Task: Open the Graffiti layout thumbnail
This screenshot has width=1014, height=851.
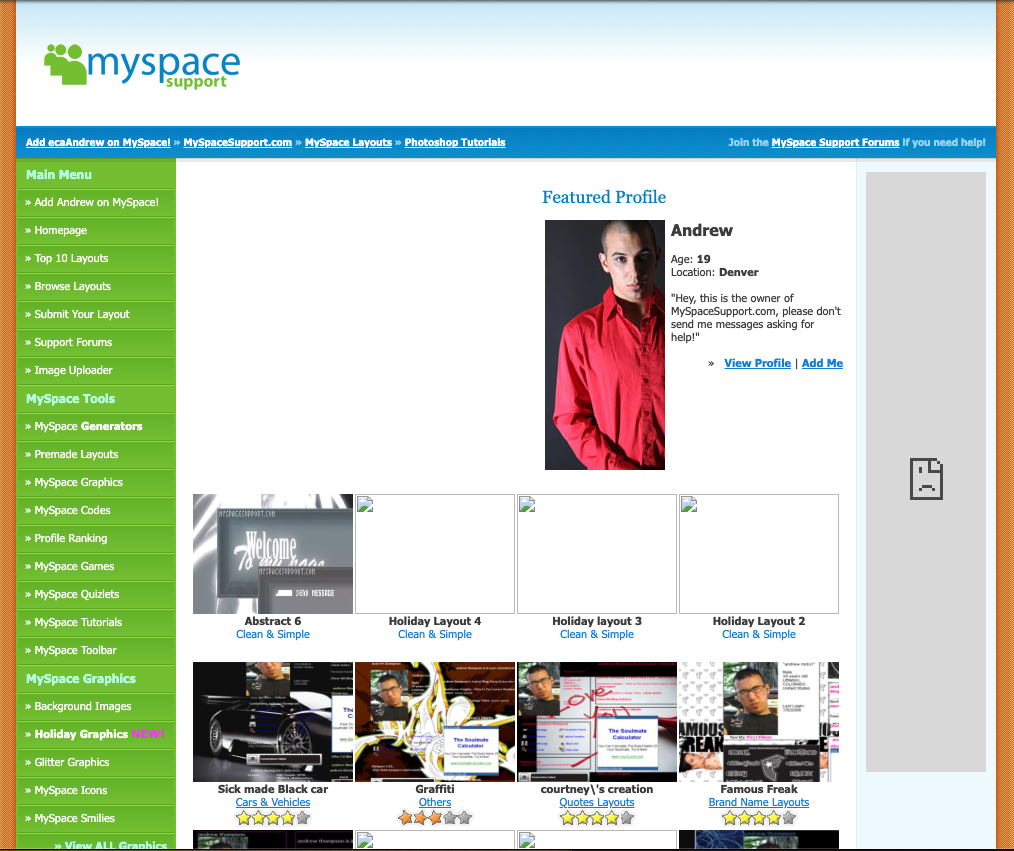Action: click(x=435, y=722)
